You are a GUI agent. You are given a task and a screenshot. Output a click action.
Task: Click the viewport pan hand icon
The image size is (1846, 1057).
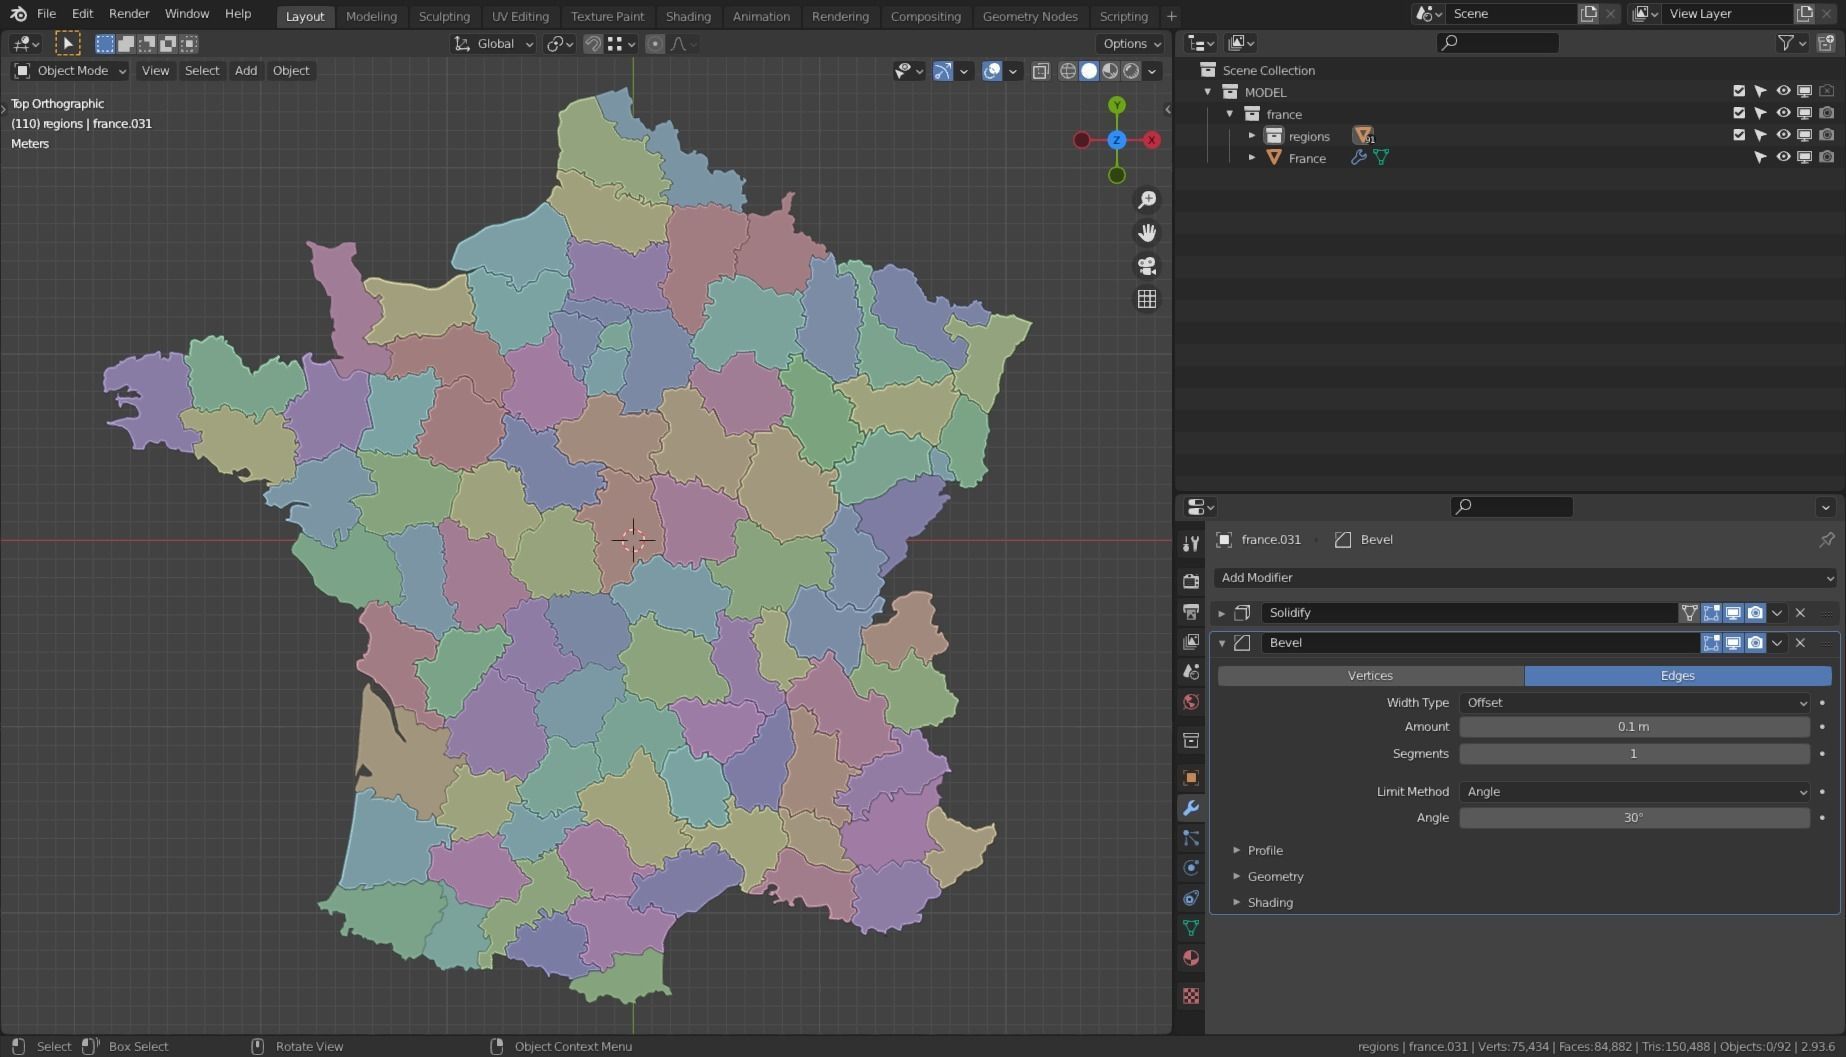[1147, 233]
